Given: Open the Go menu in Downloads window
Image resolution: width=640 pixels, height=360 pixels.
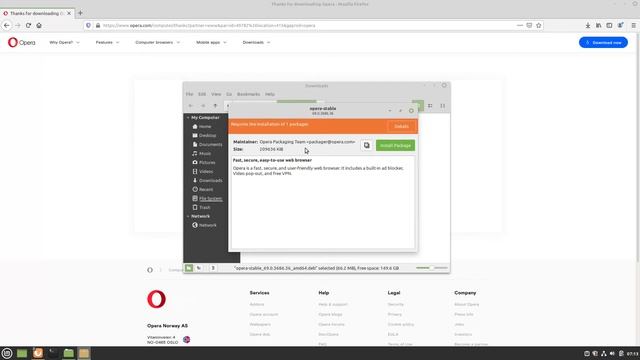Looking at the screenshot, I should click(229, 94).
